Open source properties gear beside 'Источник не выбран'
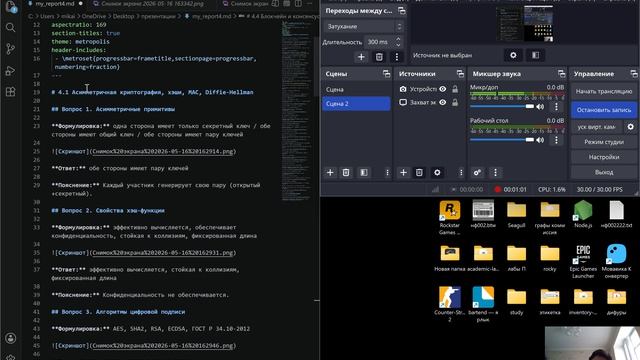The image size is (640, 360). tap(513, 55)
